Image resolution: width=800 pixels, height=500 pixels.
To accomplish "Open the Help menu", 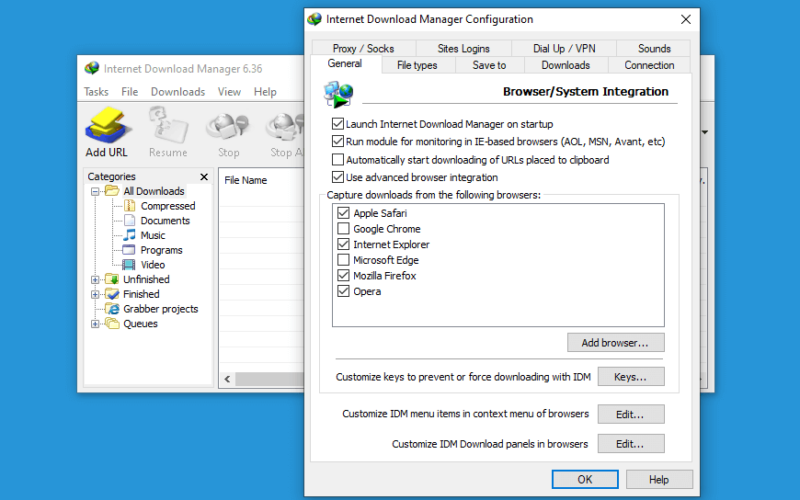I will pyautogui.click(x=265, y=92).
